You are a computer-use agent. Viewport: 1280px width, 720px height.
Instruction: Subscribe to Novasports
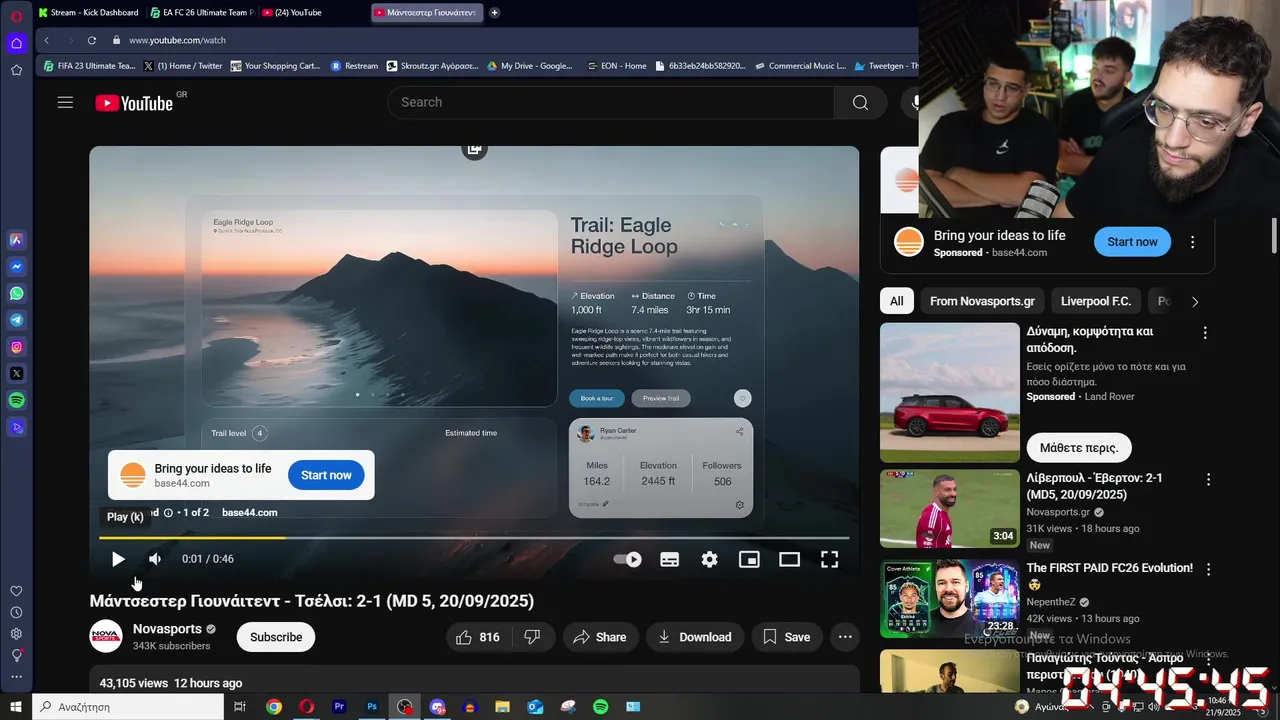(x=276, y=637)
